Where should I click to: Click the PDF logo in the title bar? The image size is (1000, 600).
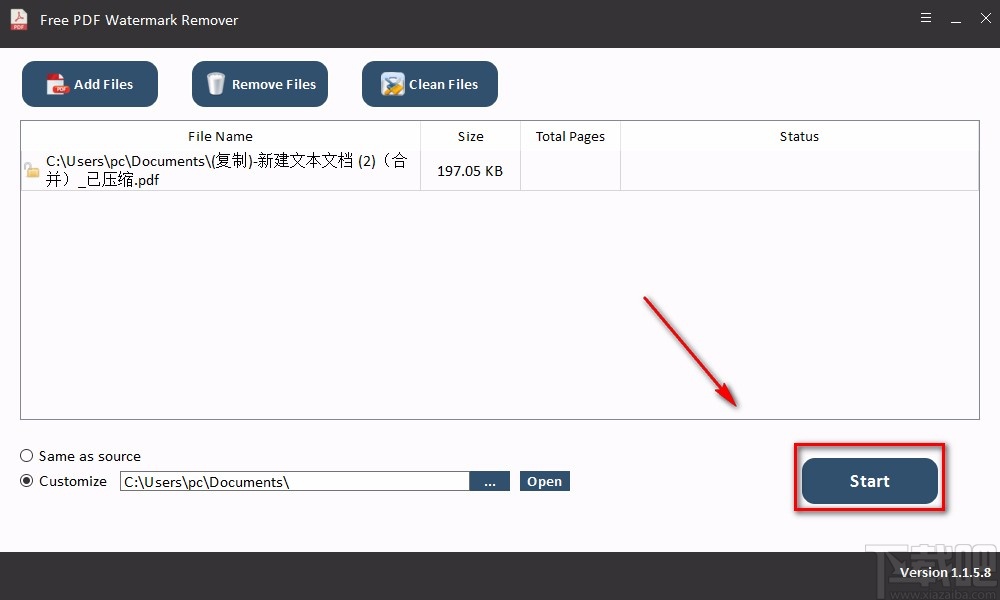point(17,18)
